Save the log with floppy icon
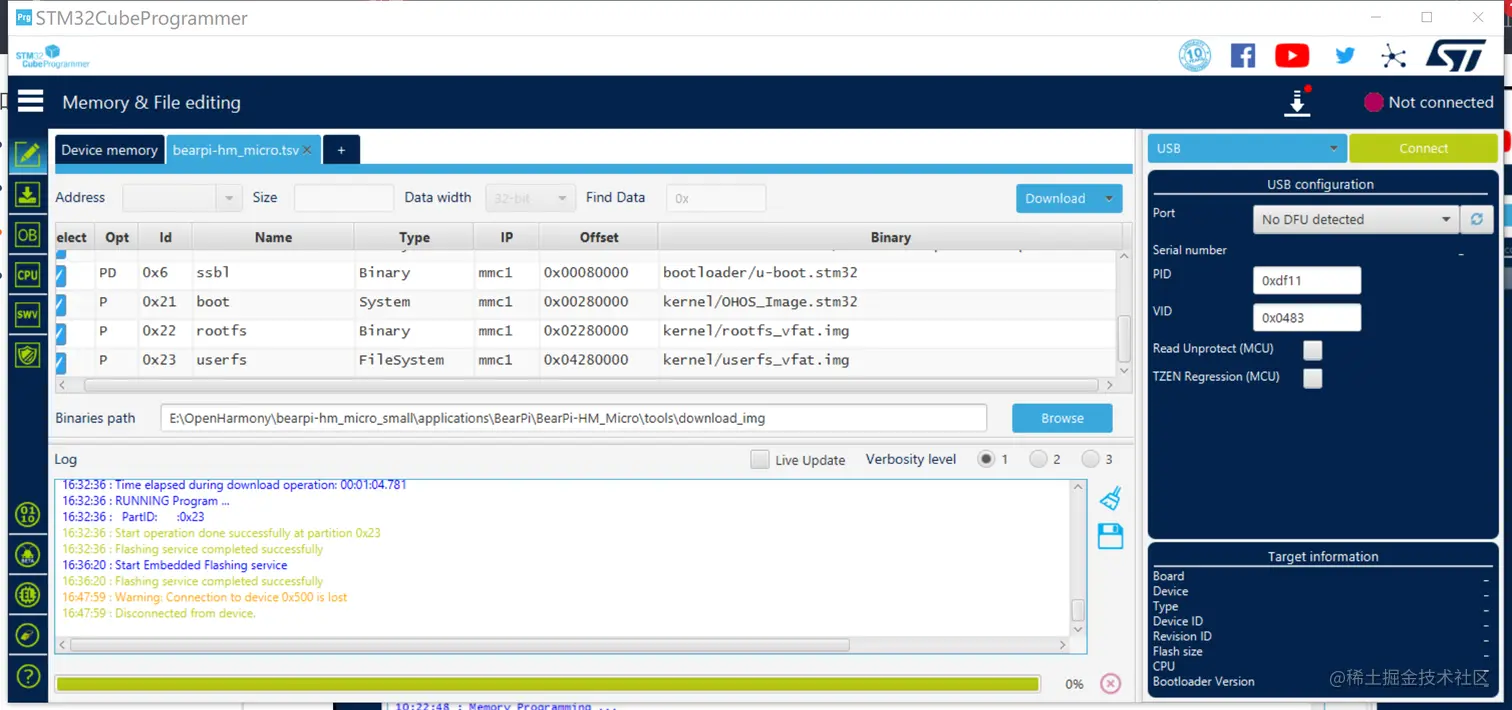Image resolution: width=1512 pixels, height=710 pixels. click(x=1110, y=536)
